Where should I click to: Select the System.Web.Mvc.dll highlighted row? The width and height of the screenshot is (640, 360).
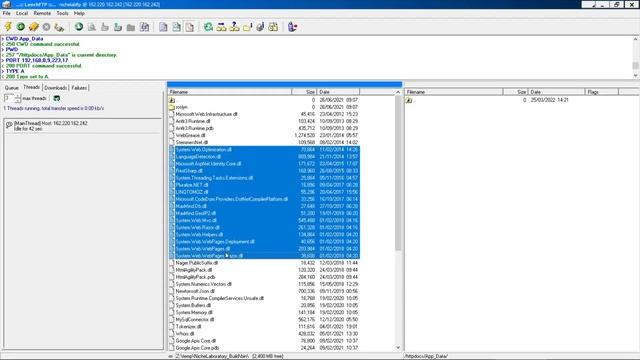click(x=264, y=220)
